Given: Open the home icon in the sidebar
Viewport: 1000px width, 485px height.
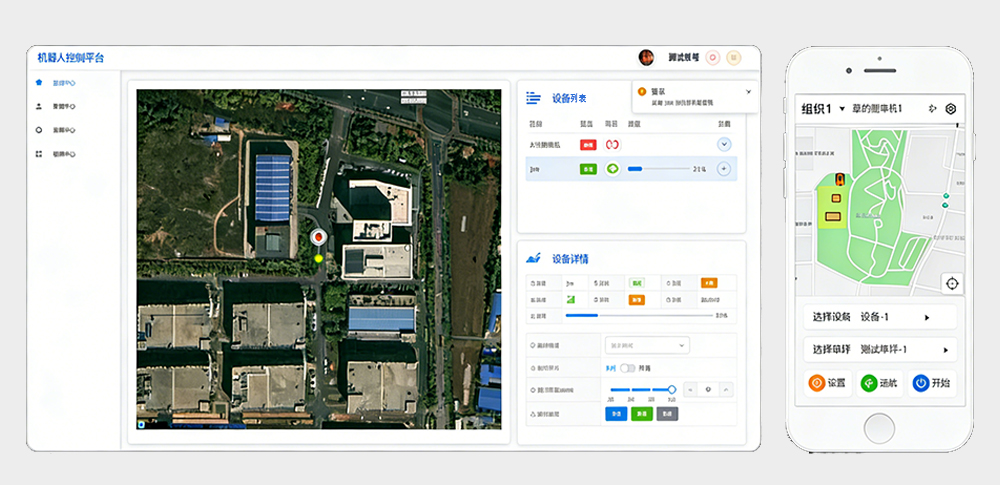Looking at the screenshot, I should (x=39, y=82).
